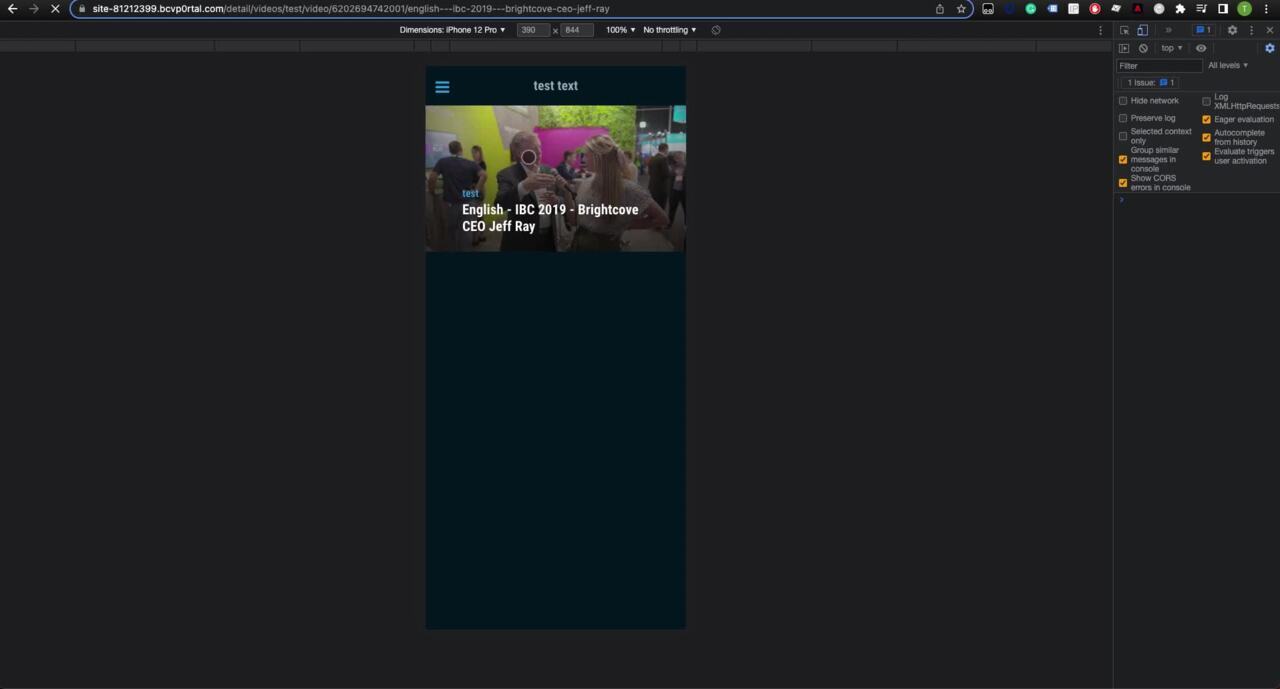The image size is (1280, 689).
Task: Enable the Preserve log checkbox
Action: click(x=1123, y=118)
